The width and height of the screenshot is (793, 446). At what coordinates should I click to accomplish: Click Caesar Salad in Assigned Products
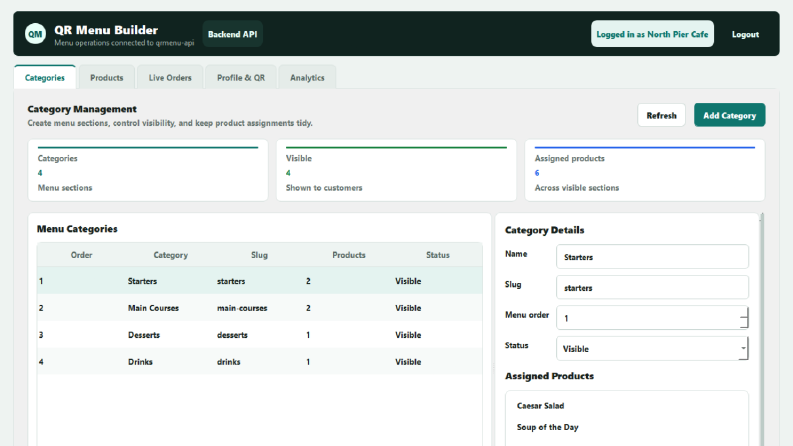point(540,406)
